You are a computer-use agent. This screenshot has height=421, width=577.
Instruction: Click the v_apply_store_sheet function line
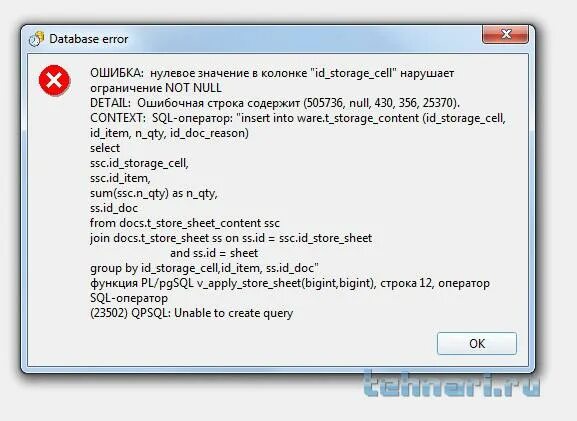[290, 283]
